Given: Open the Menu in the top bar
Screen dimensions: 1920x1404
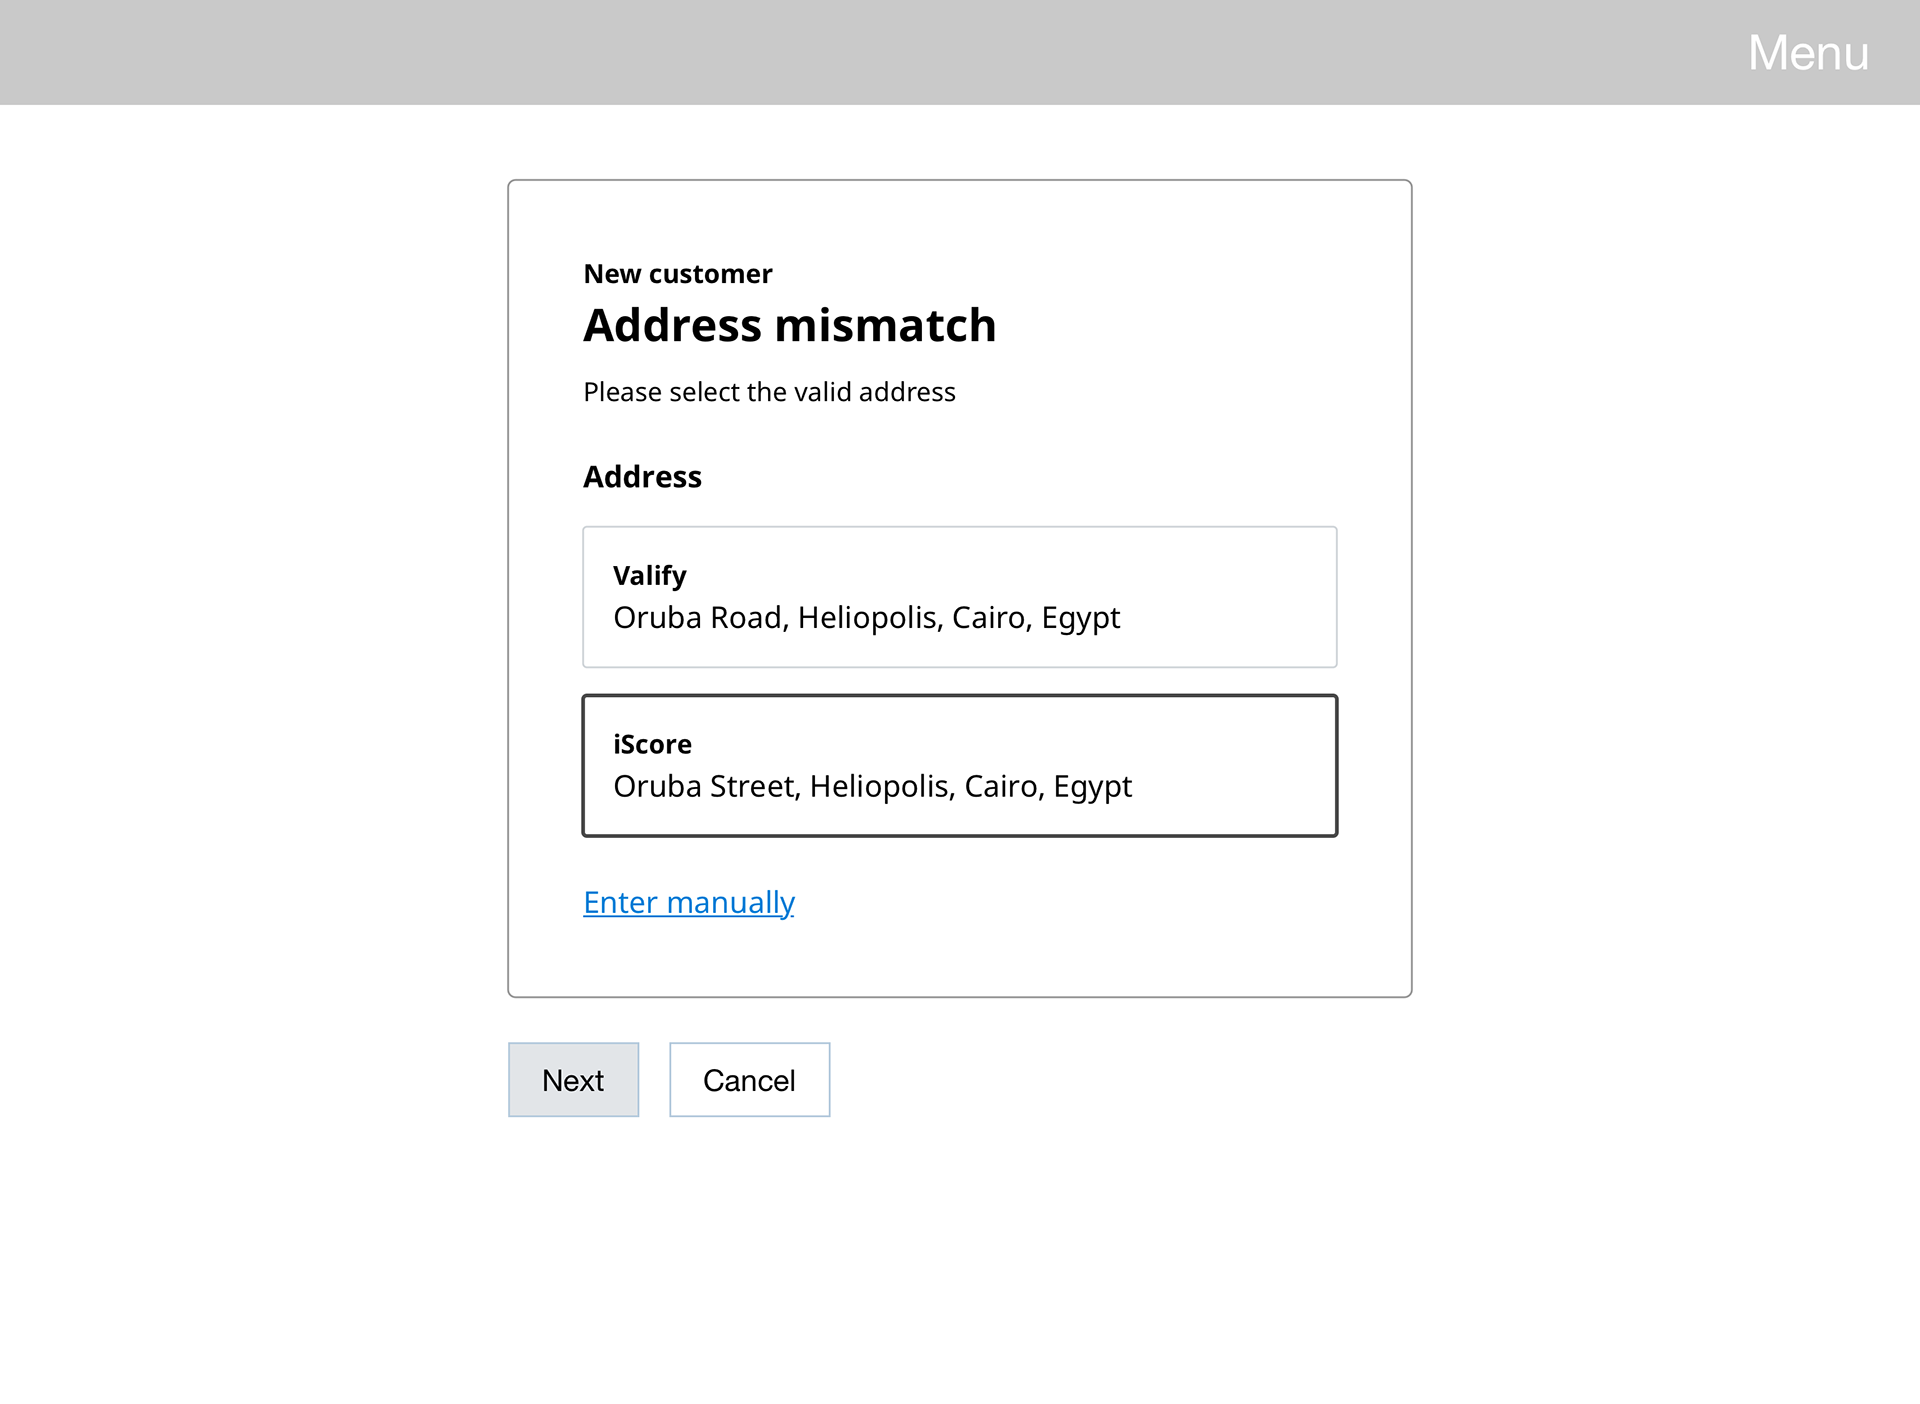Looking at the screenshot, I should [1808, 52].
